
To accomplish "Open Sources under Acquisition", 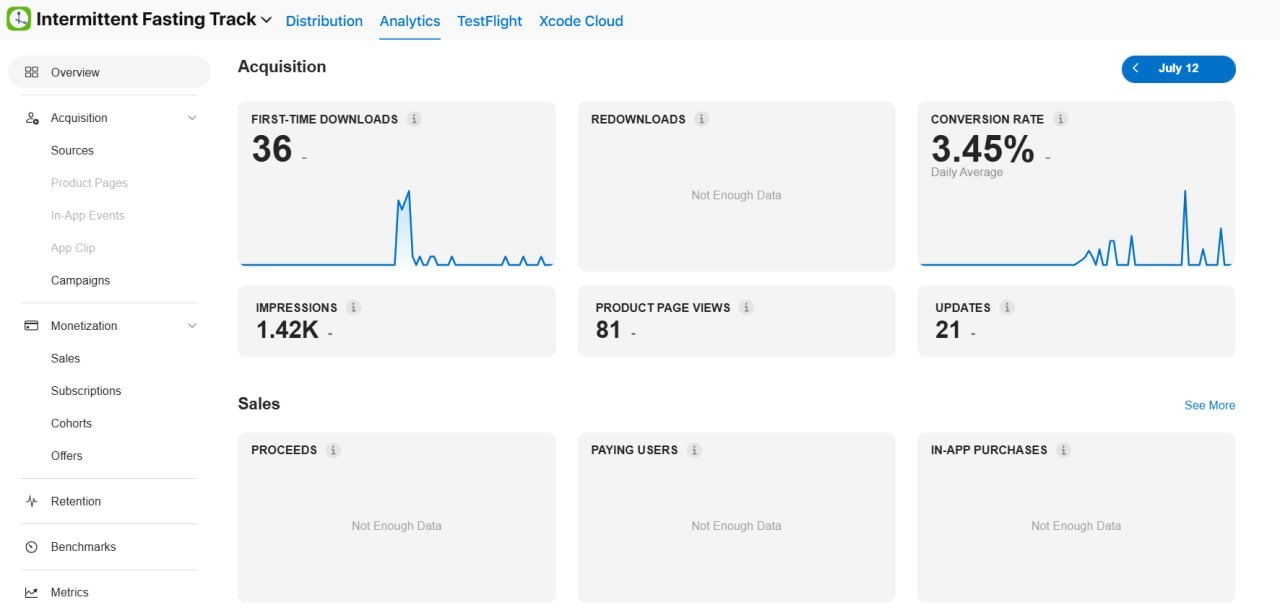I will 72,150.
